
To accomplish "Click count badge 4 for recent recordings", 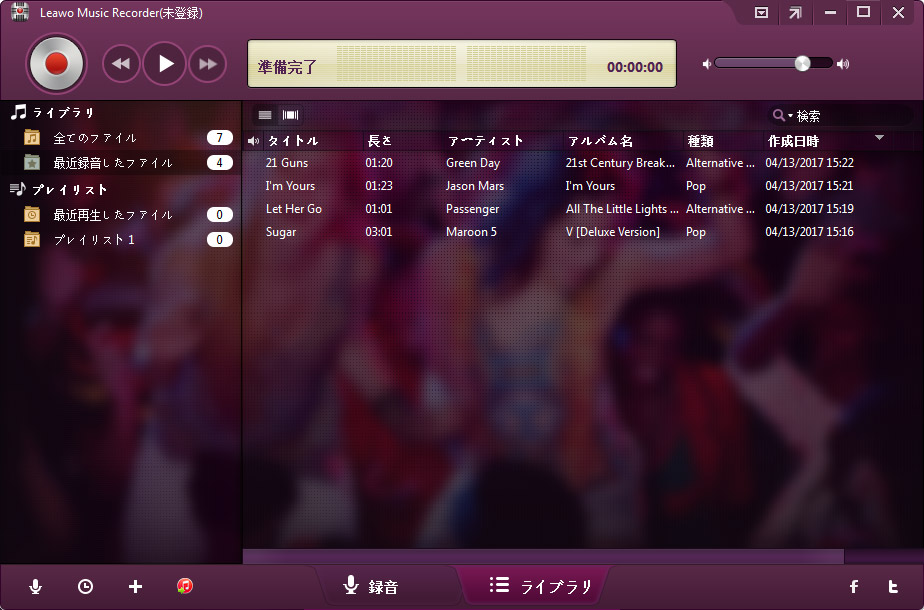I will point(219,163).
